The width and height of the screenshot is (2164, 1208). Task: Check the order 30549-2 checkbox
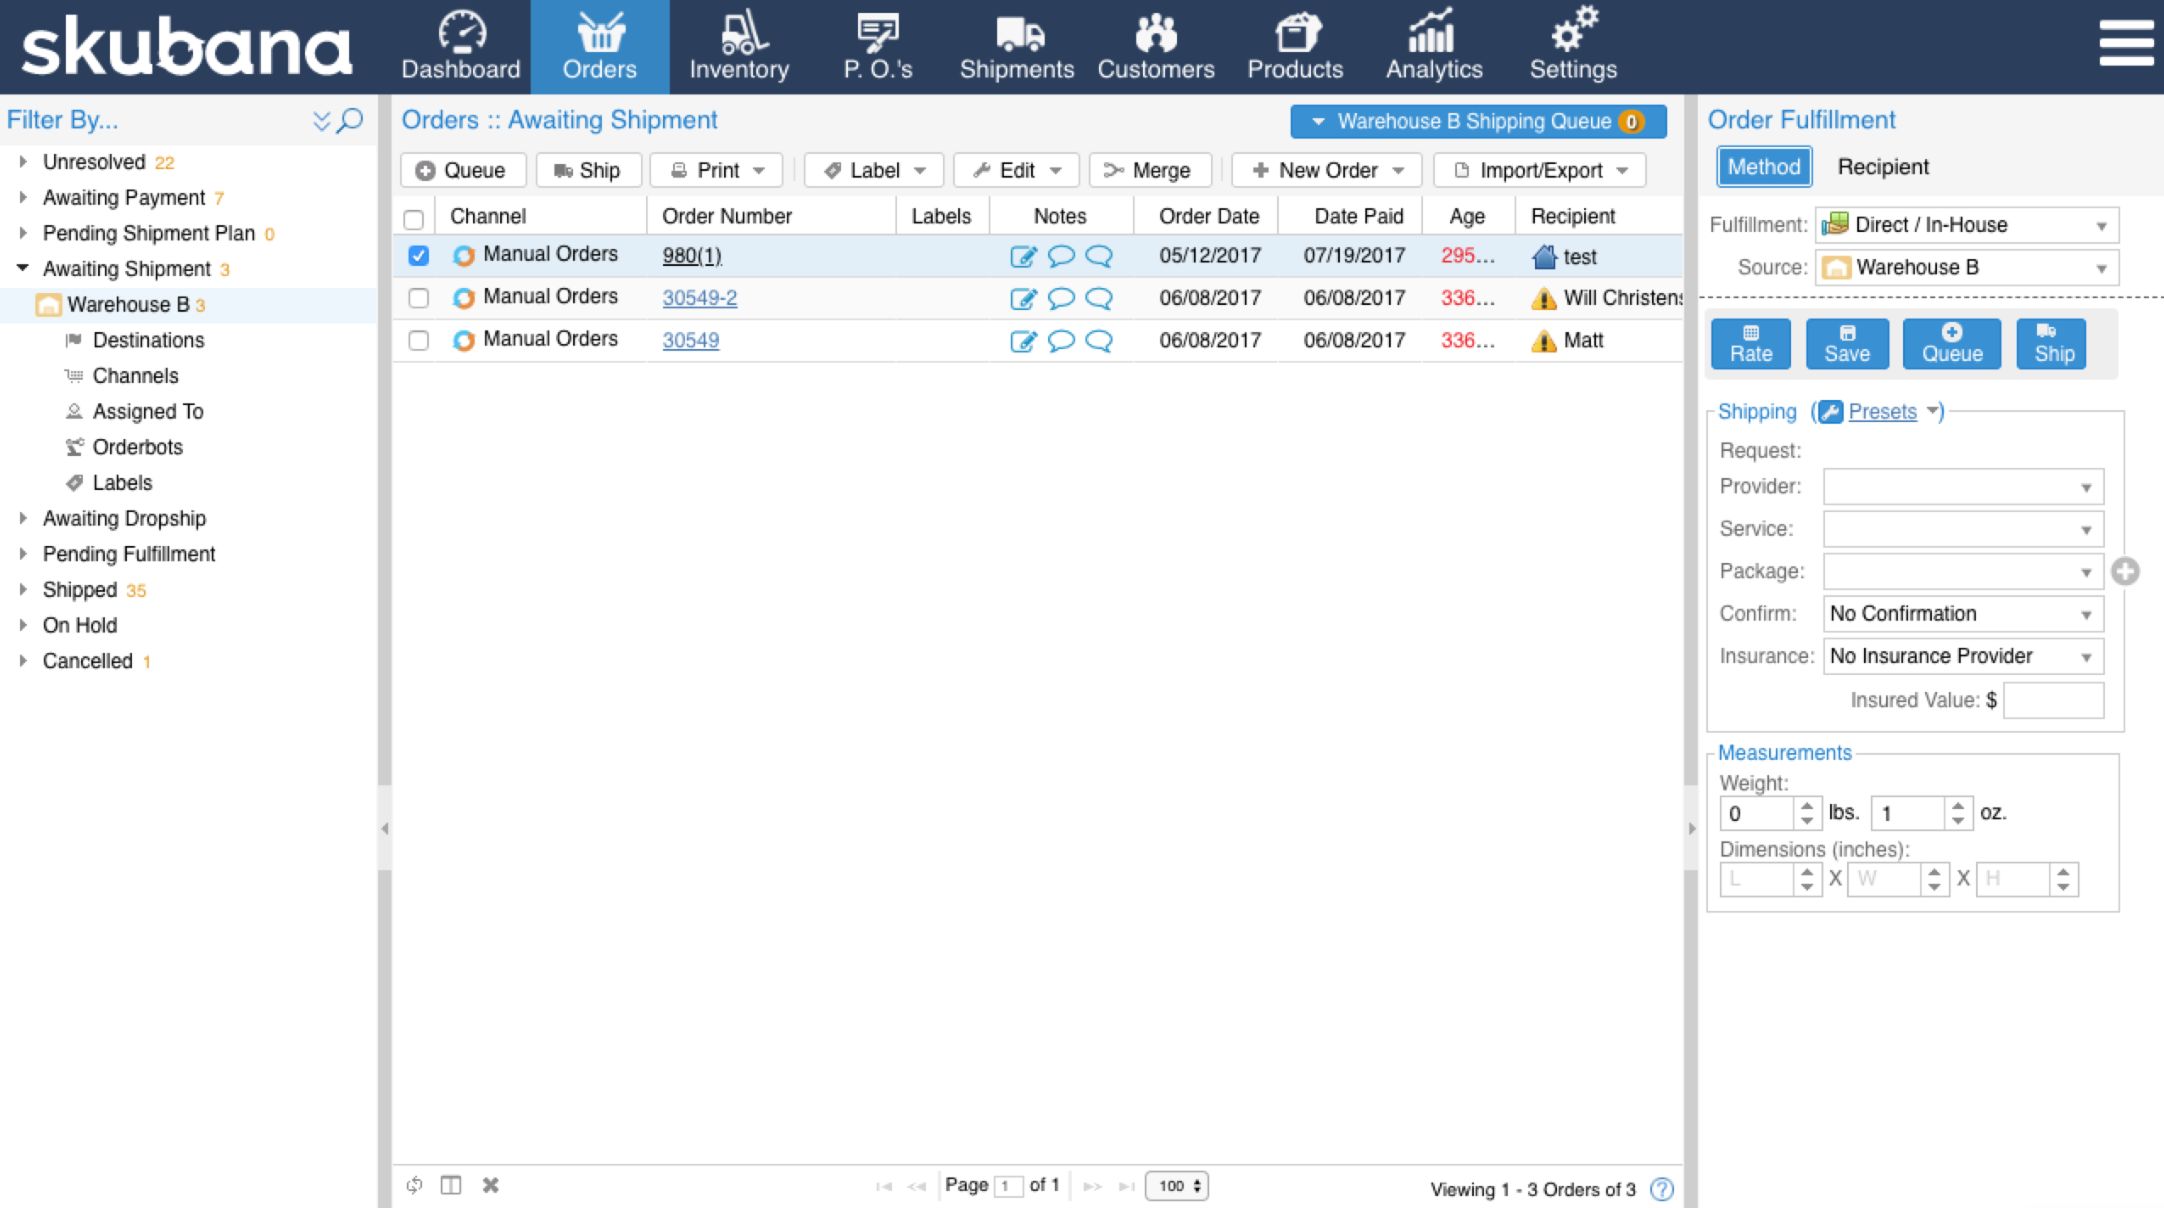418,298
